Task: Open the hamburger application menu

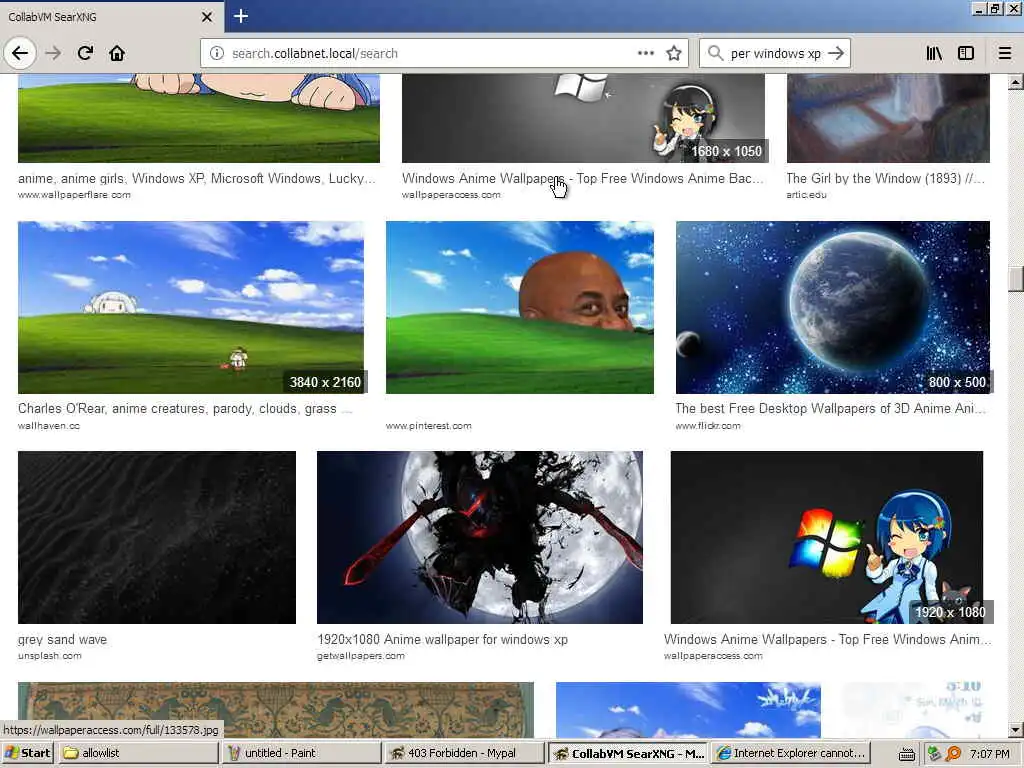Action: (1005, 53)
